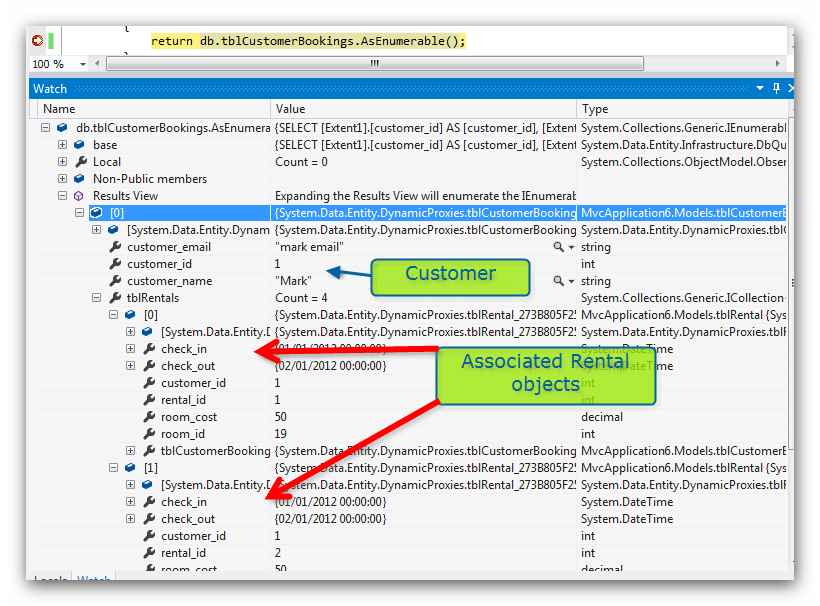Click the horizontal scrollbar right arrow
The height and width of the screenshot is (606, 820).
777,64
